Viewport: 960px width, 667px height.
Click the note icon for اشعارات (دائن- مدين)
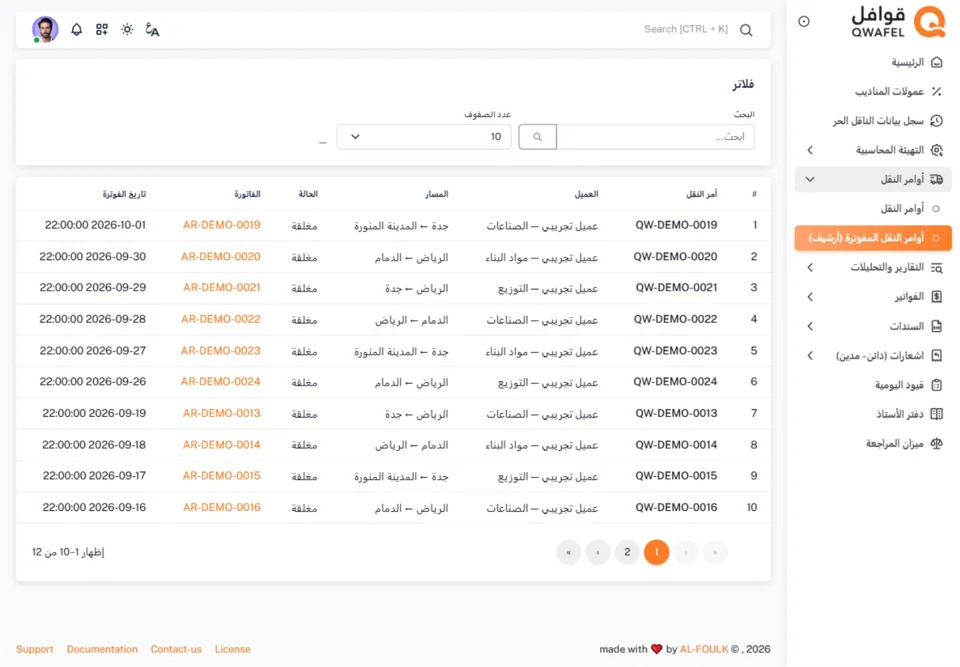tap(936, 356)
